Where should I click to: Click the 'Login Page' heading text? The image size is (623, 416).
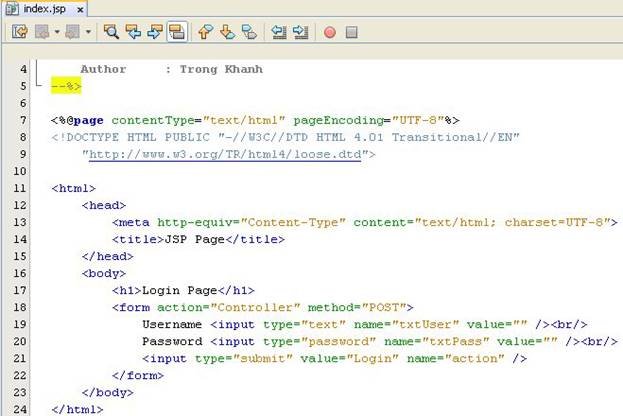click(180, 290)
